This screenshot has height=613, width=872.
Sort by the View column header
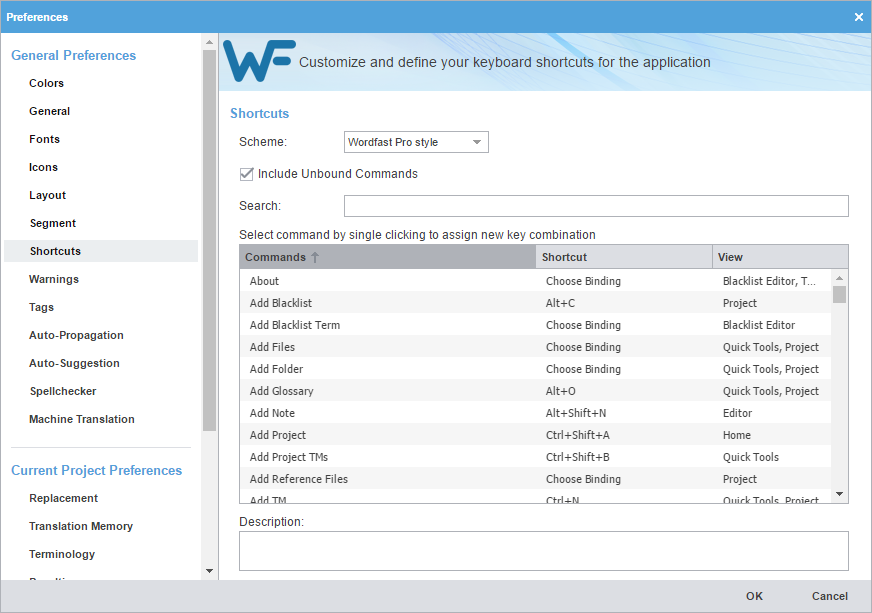click(780, 257)
